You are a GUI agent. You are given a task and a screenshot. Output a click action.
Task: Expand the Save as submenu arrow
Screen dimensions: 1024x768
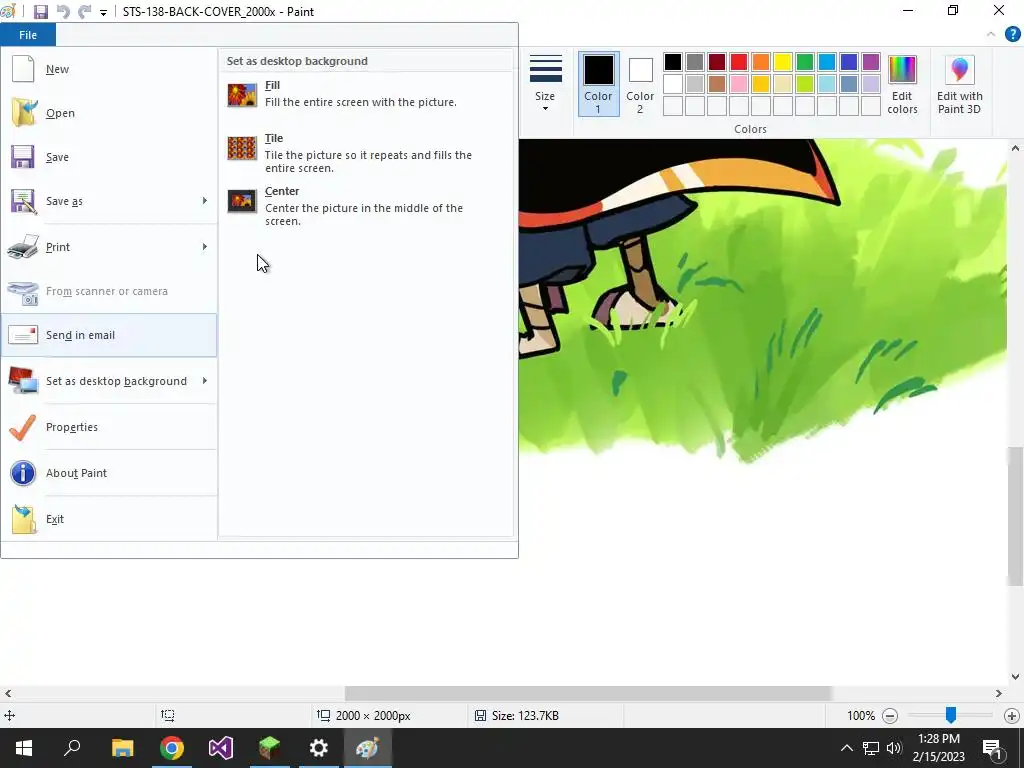point(204,200)
